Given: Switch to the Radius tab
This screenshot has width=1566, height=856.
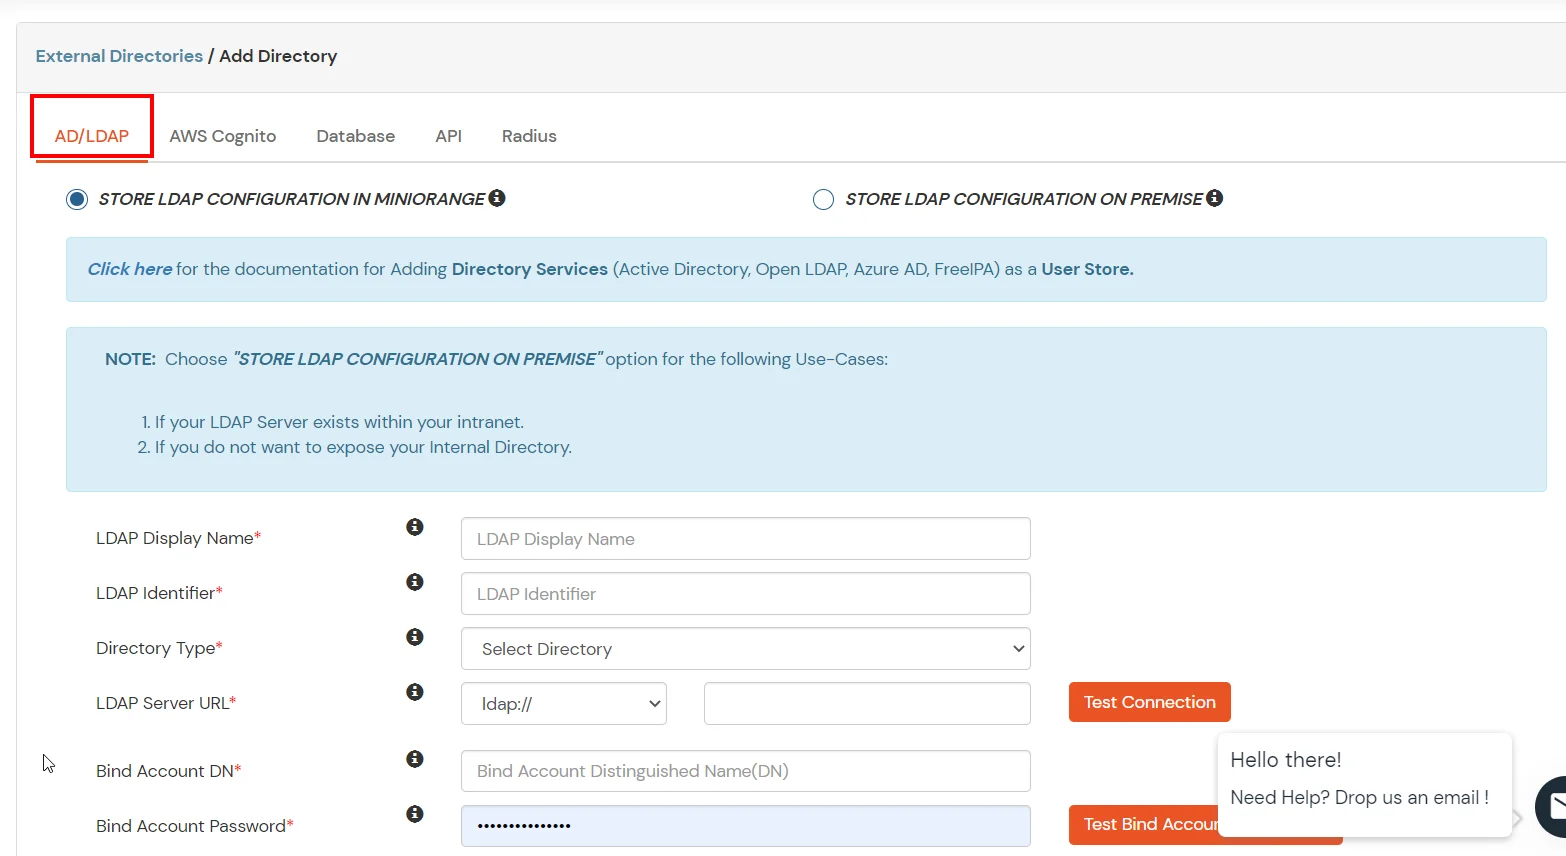Looking at the screenshot, I should pyautogui.click(x=529, y=136).
